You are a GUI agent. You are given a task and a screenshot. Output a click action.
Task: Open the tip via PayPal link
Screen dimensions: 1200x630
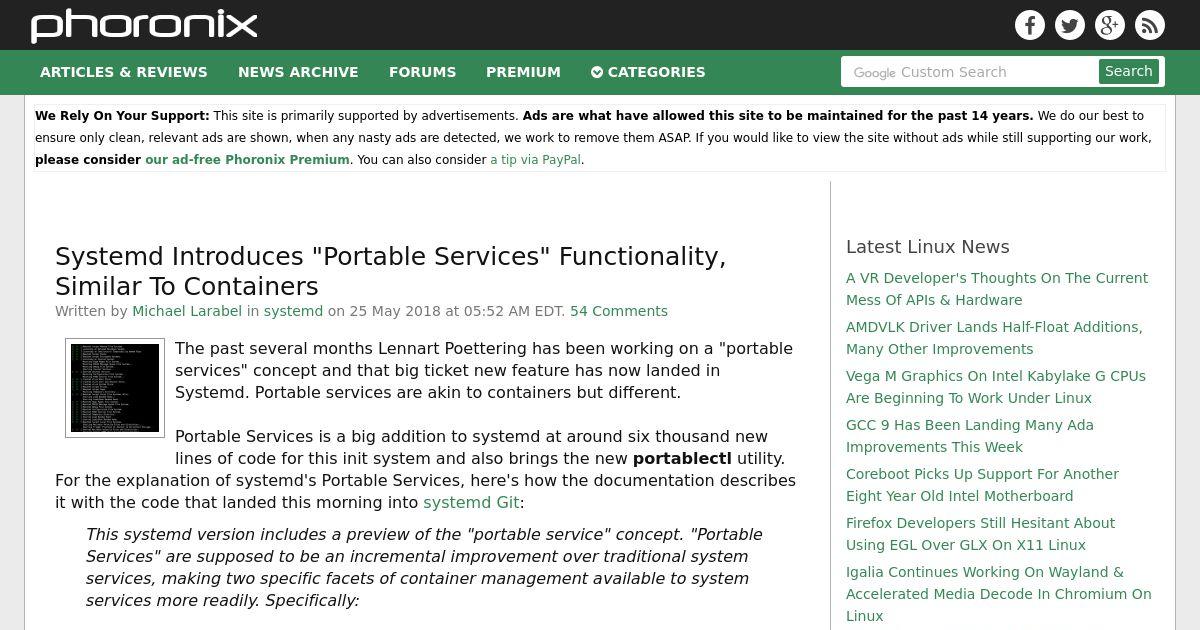(x=535, y=160)
